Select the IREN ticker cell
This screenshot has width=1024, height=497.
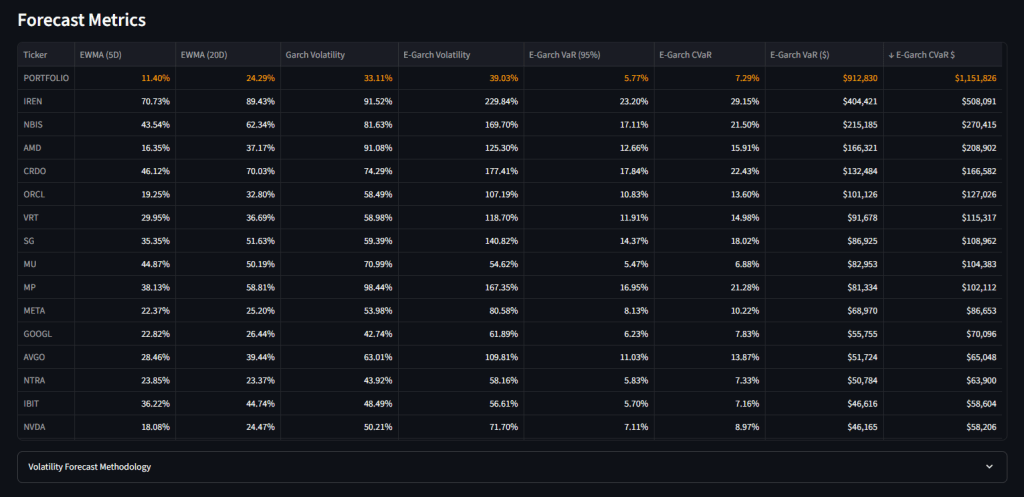click(33, 101)
